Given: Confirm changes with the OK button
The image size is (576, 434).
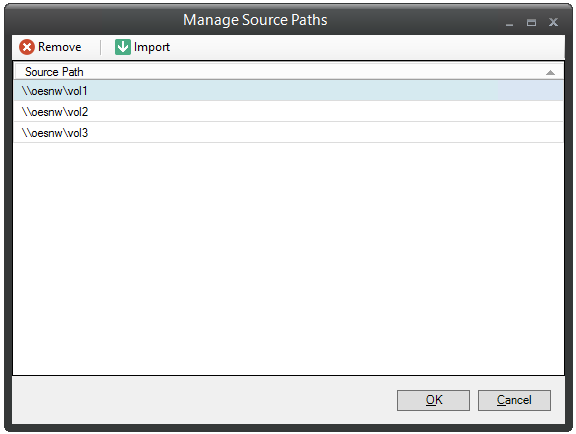Looking at the screenshot, I should point(433,400).
